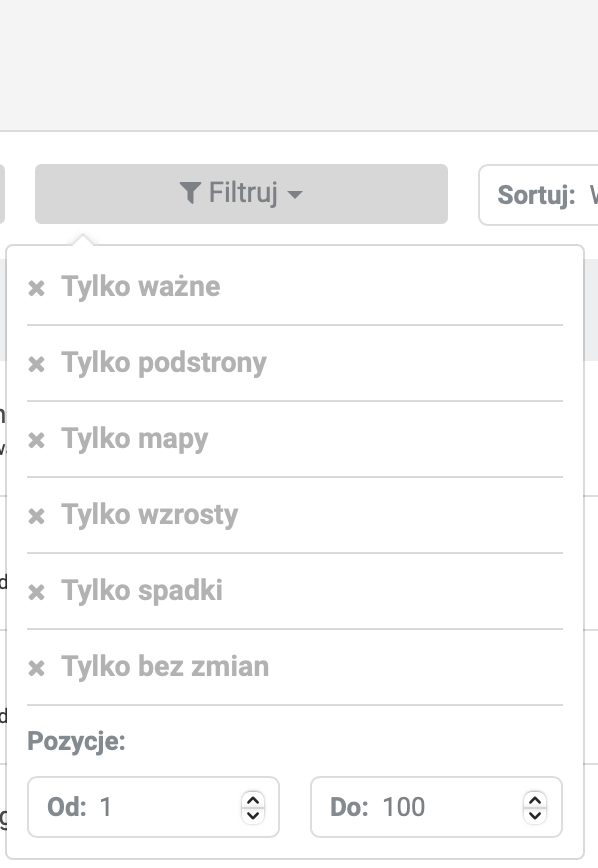Increase the Do position value
This screenshot has height=868, width=598.
tap(535, 800)
